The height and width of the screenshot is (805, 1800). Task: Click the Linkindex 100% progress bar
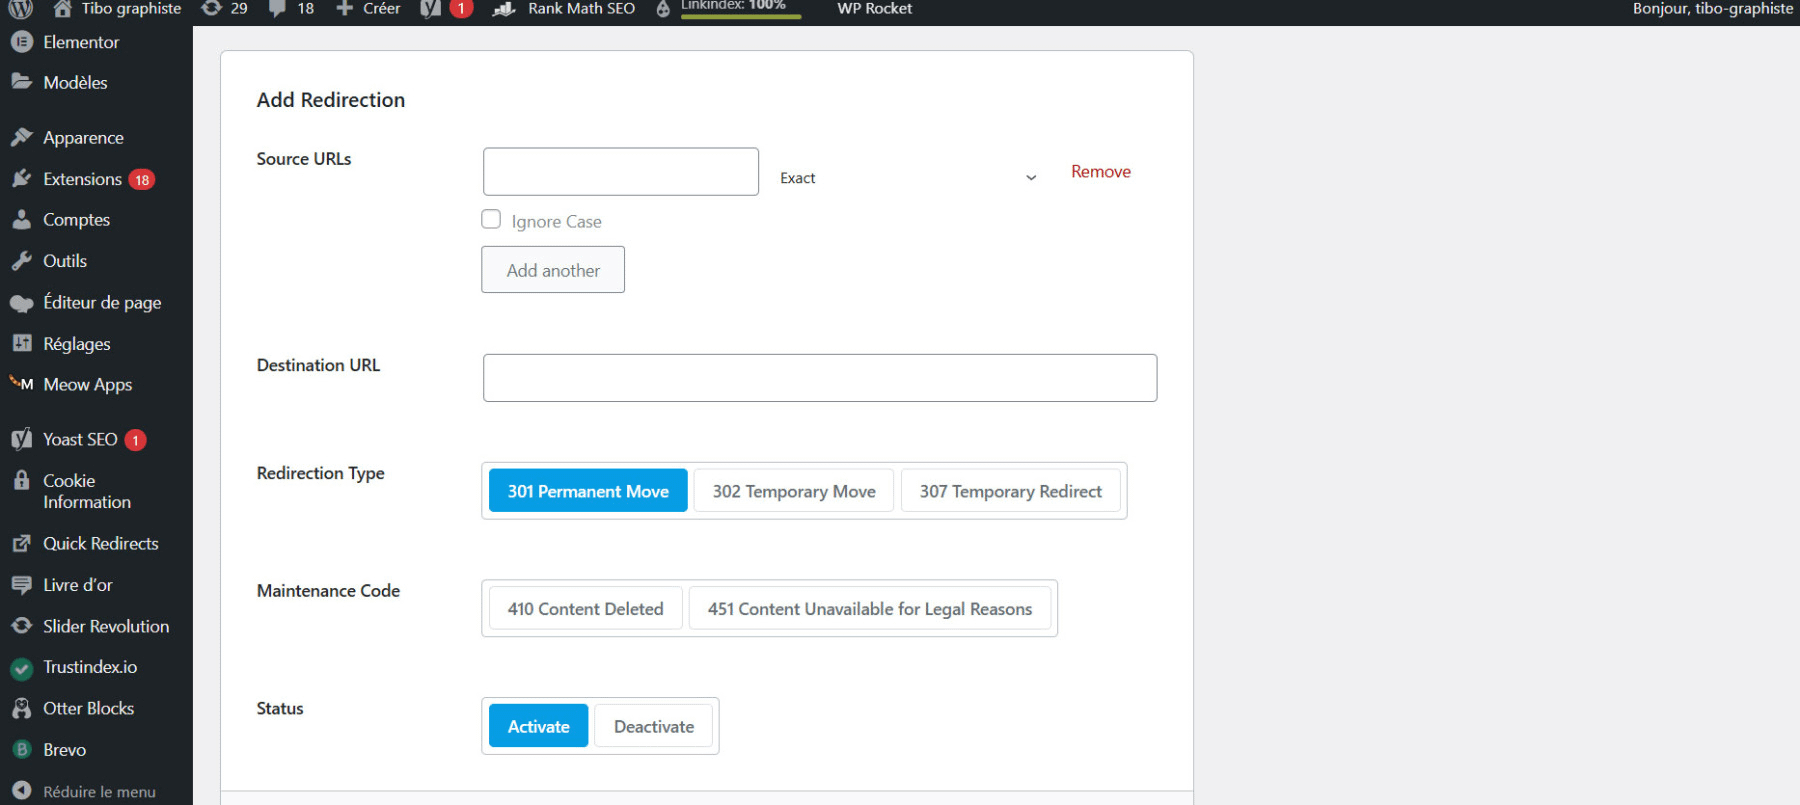(741, 16)
